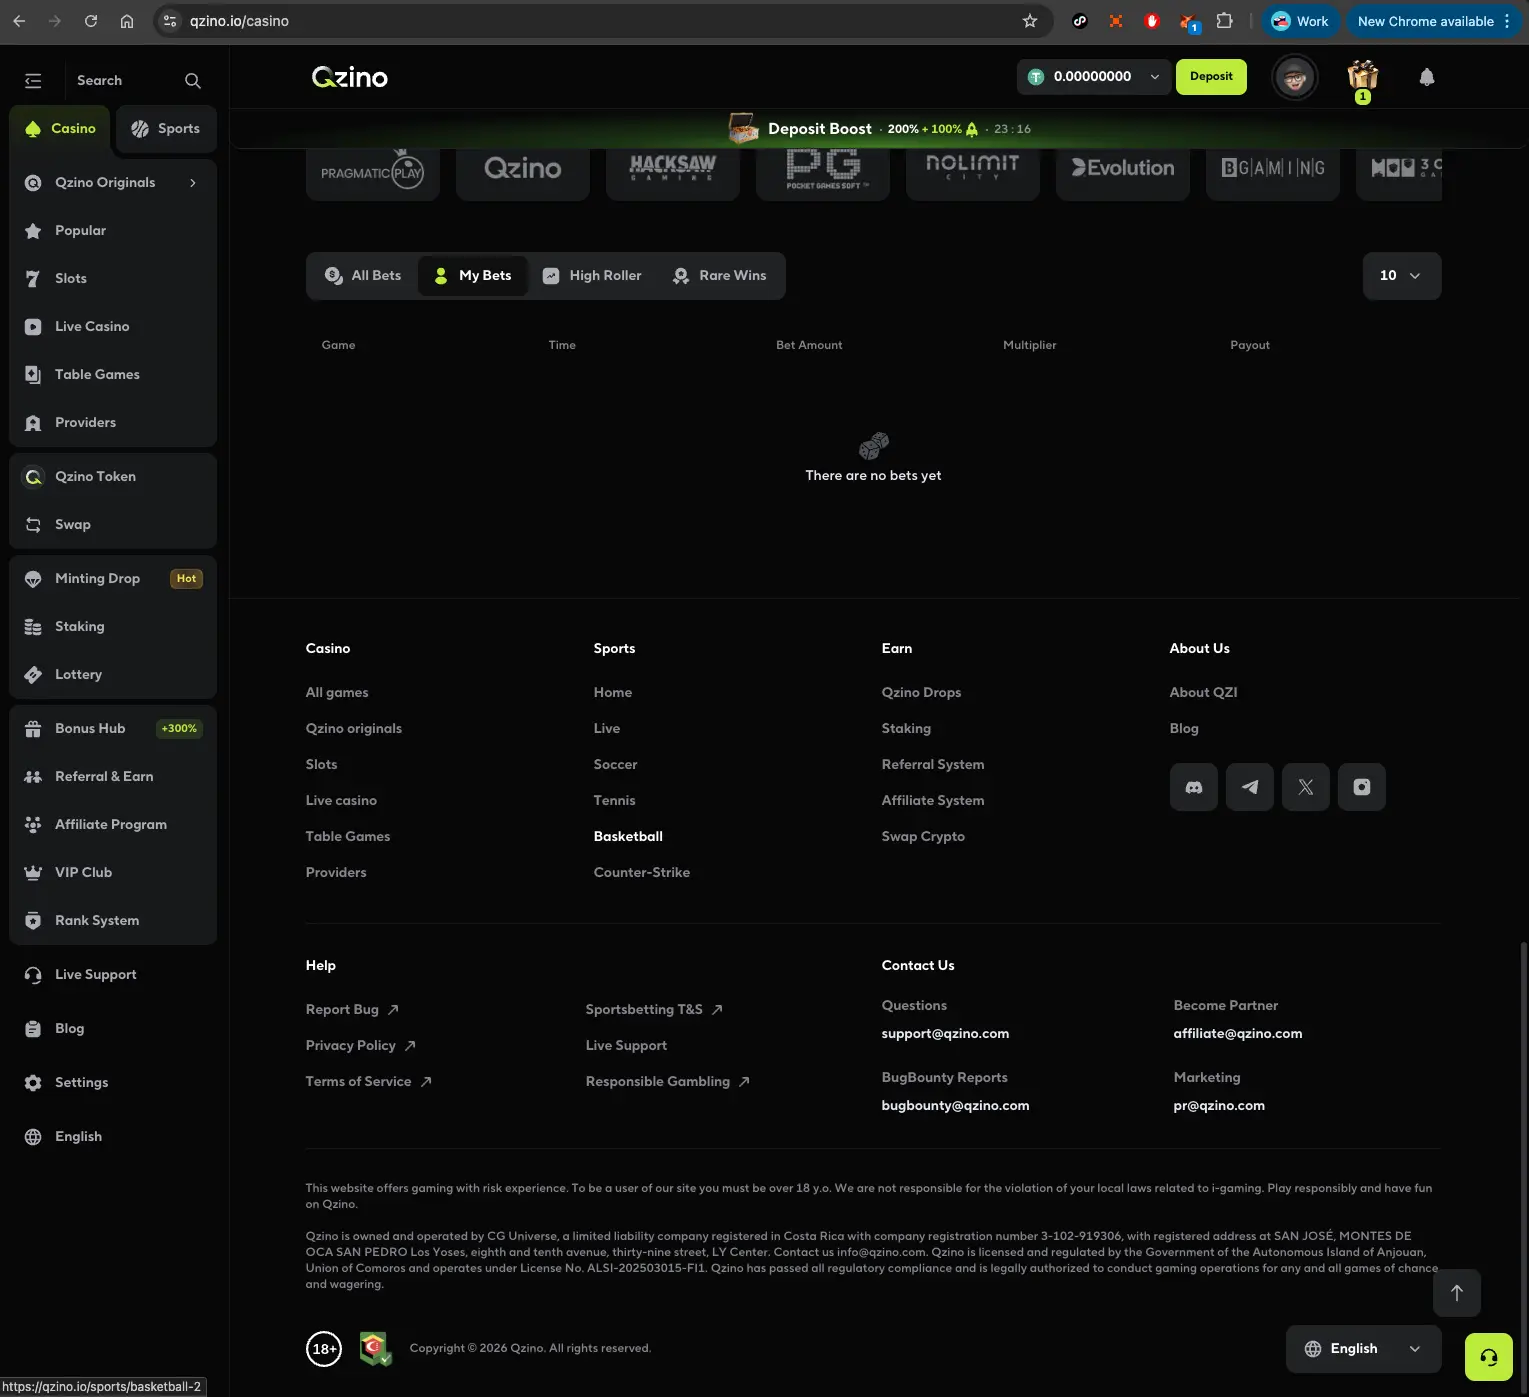The height and width of the screenshot is (1397, 1529).
Task: Open VIP Club in the sidebar
Action: (x=113, y=873)
